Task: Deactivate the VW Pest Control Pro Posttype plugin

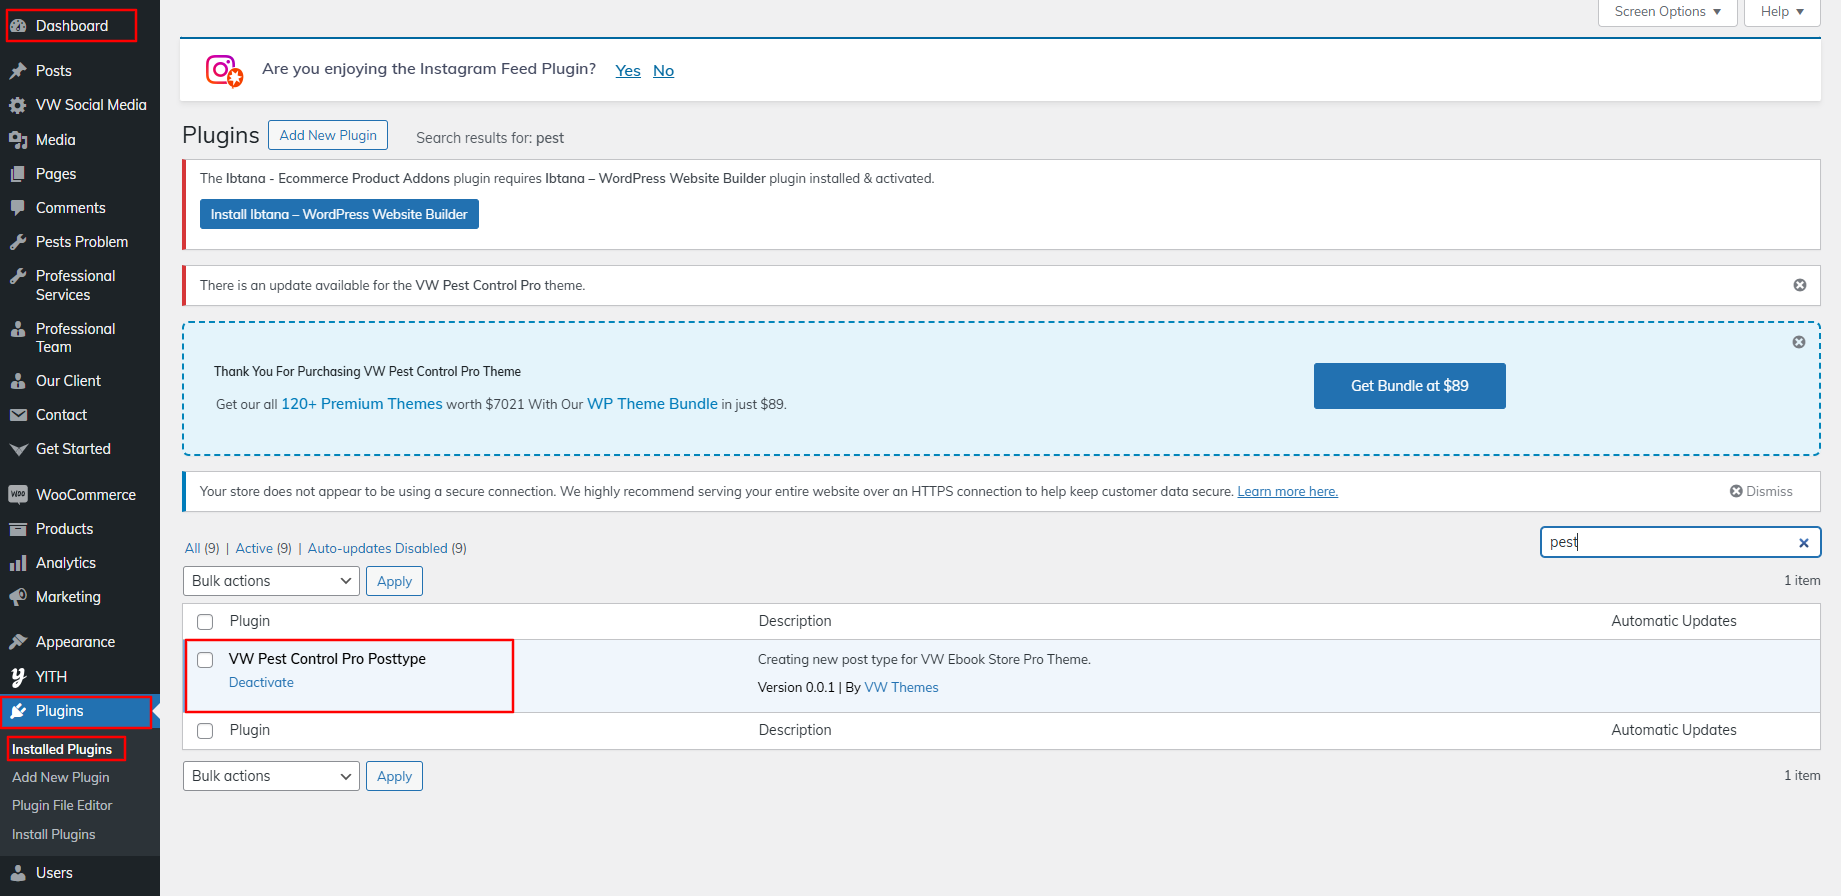Action: click(261, 682)
